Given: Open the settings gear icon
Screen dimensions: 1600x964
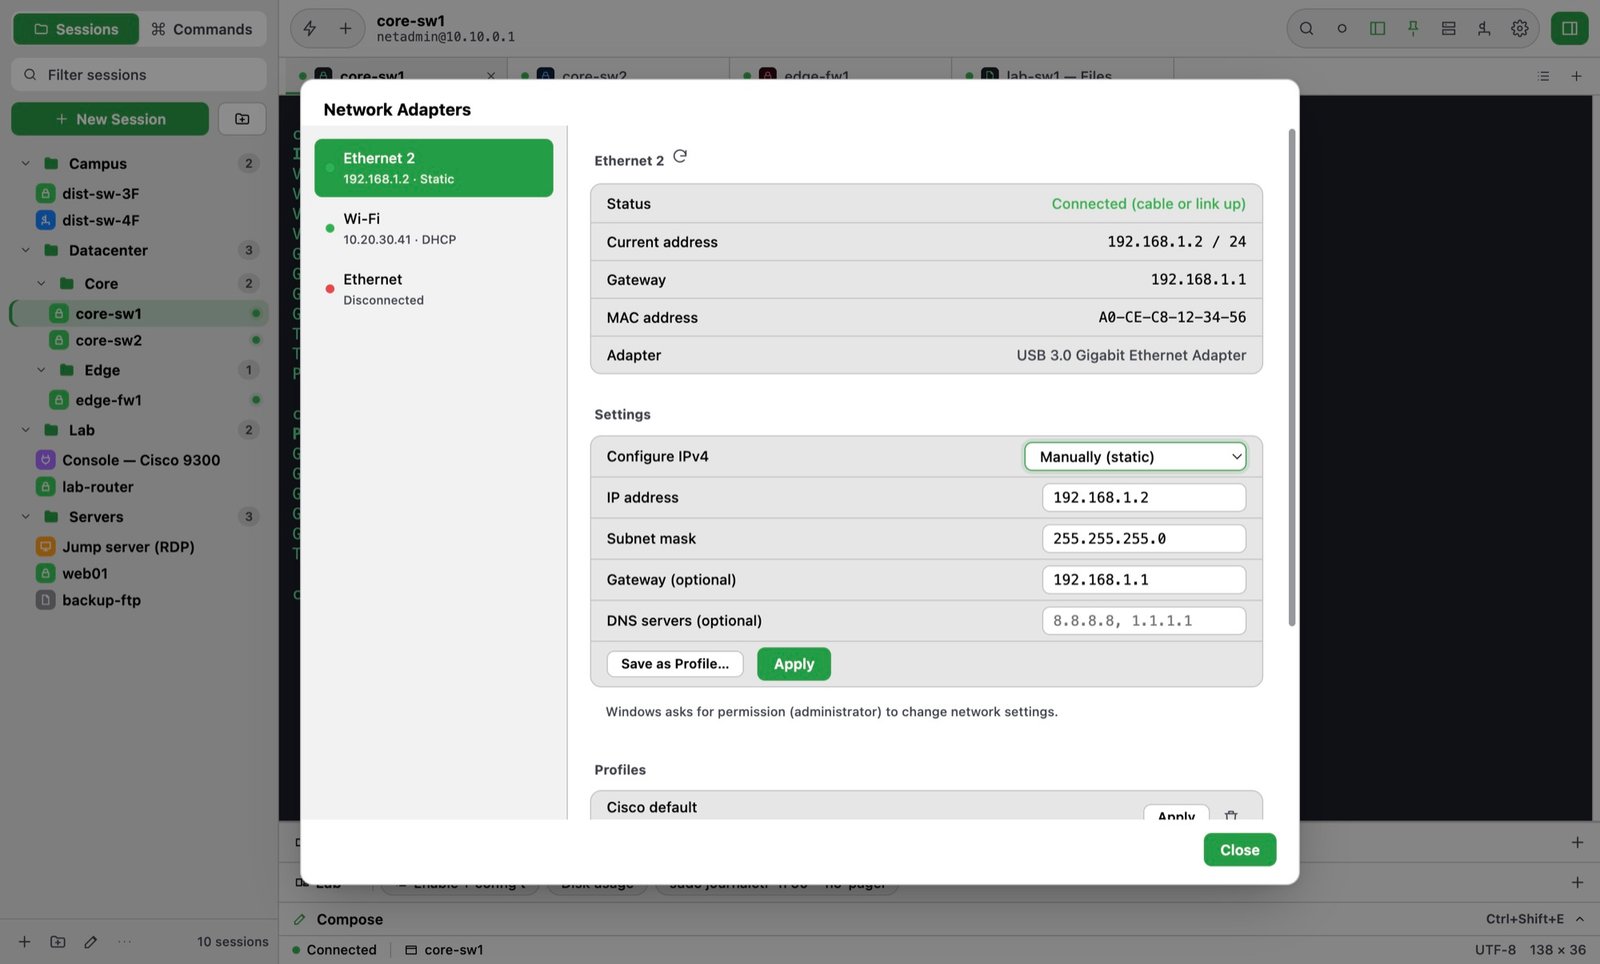Looking at the screenshot, I should (1520, 29).
